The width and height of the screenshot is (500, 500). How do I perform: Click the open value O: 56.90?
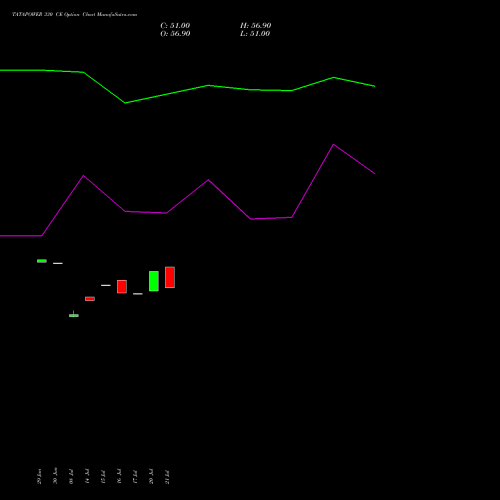pos(175,34)
